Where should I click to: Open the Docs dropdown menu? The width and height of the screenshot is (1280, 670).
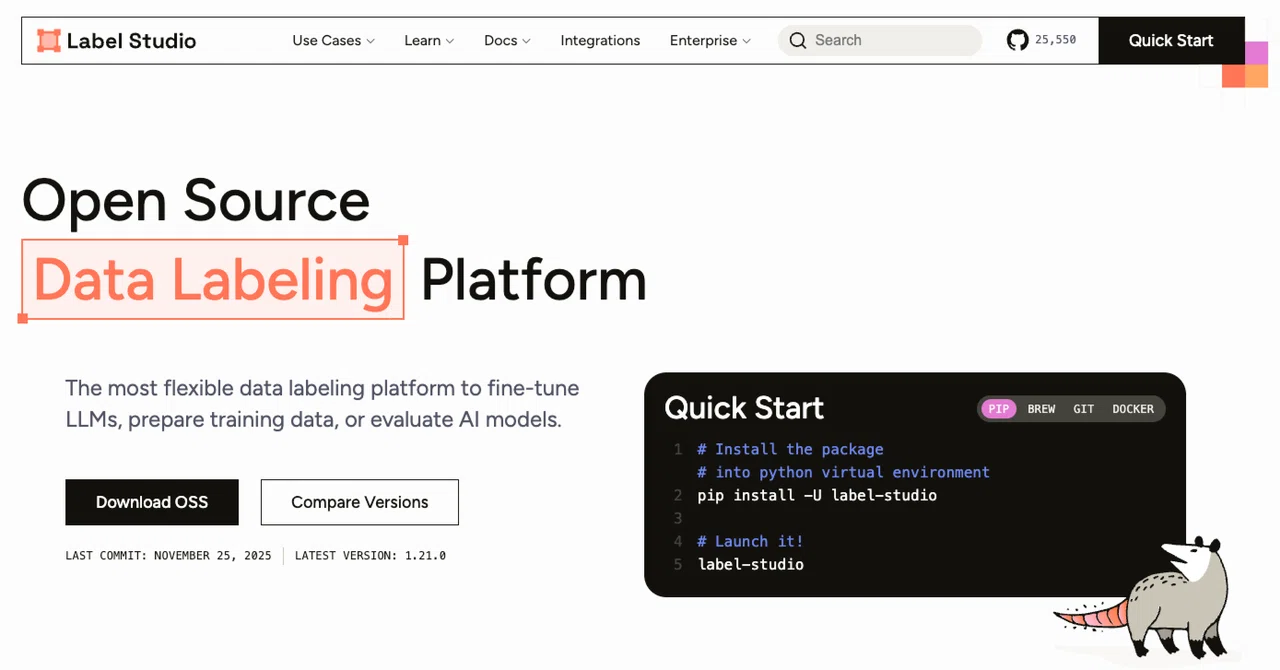[x=507, y=40]
